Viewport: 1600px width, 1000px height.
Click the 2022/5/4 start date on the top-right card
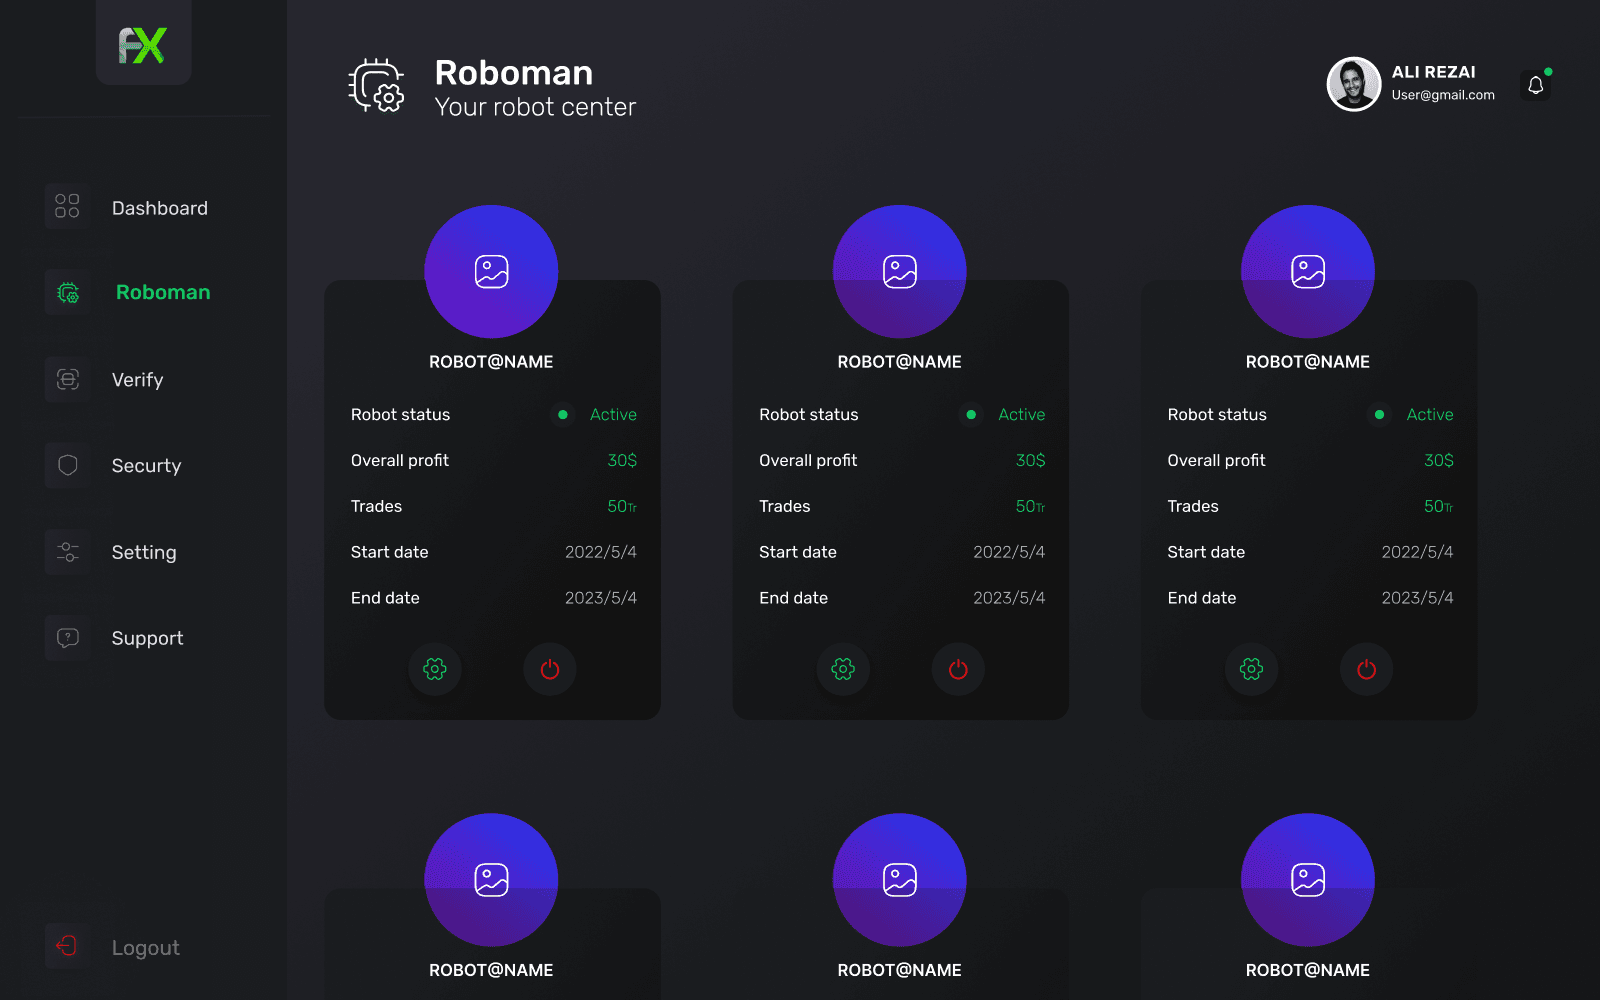[1418, 552]
